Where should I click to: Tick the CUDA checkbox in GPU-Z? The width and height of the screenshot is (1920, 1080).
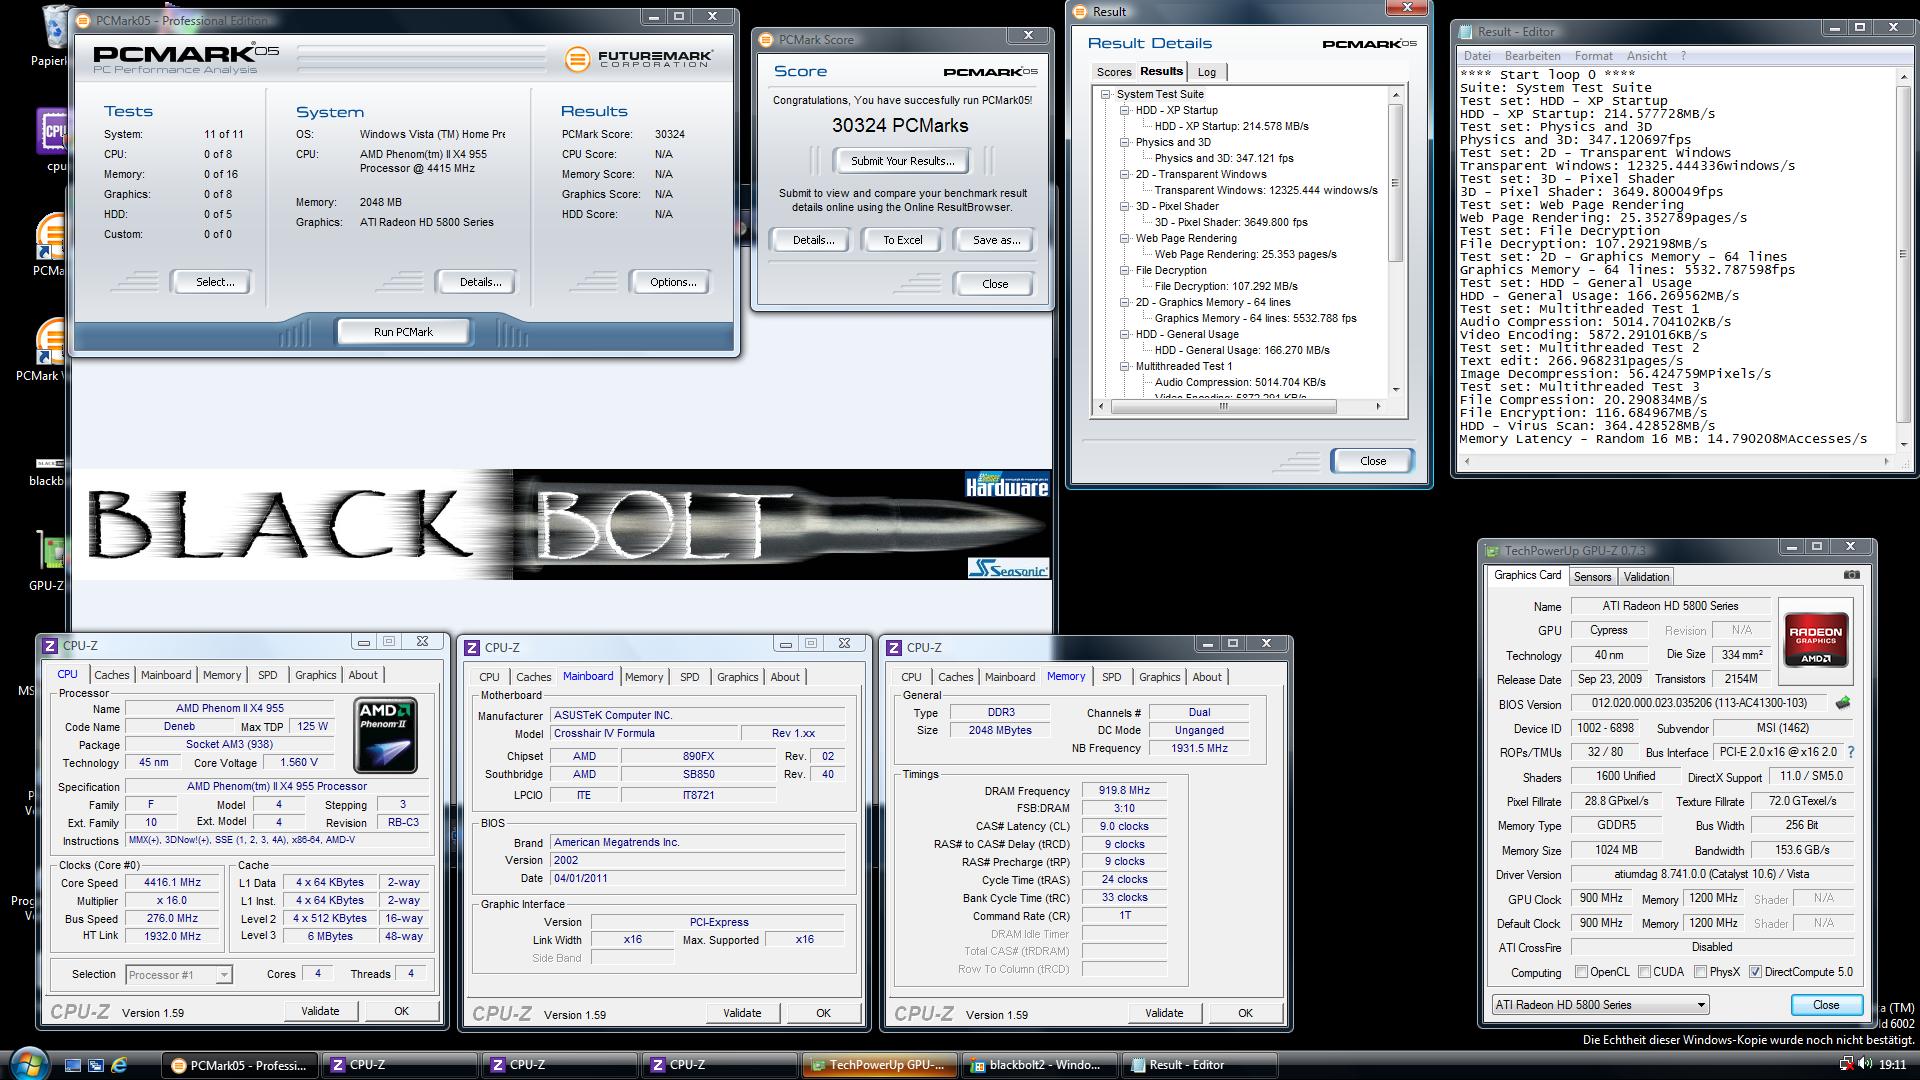click(1643, 972)
